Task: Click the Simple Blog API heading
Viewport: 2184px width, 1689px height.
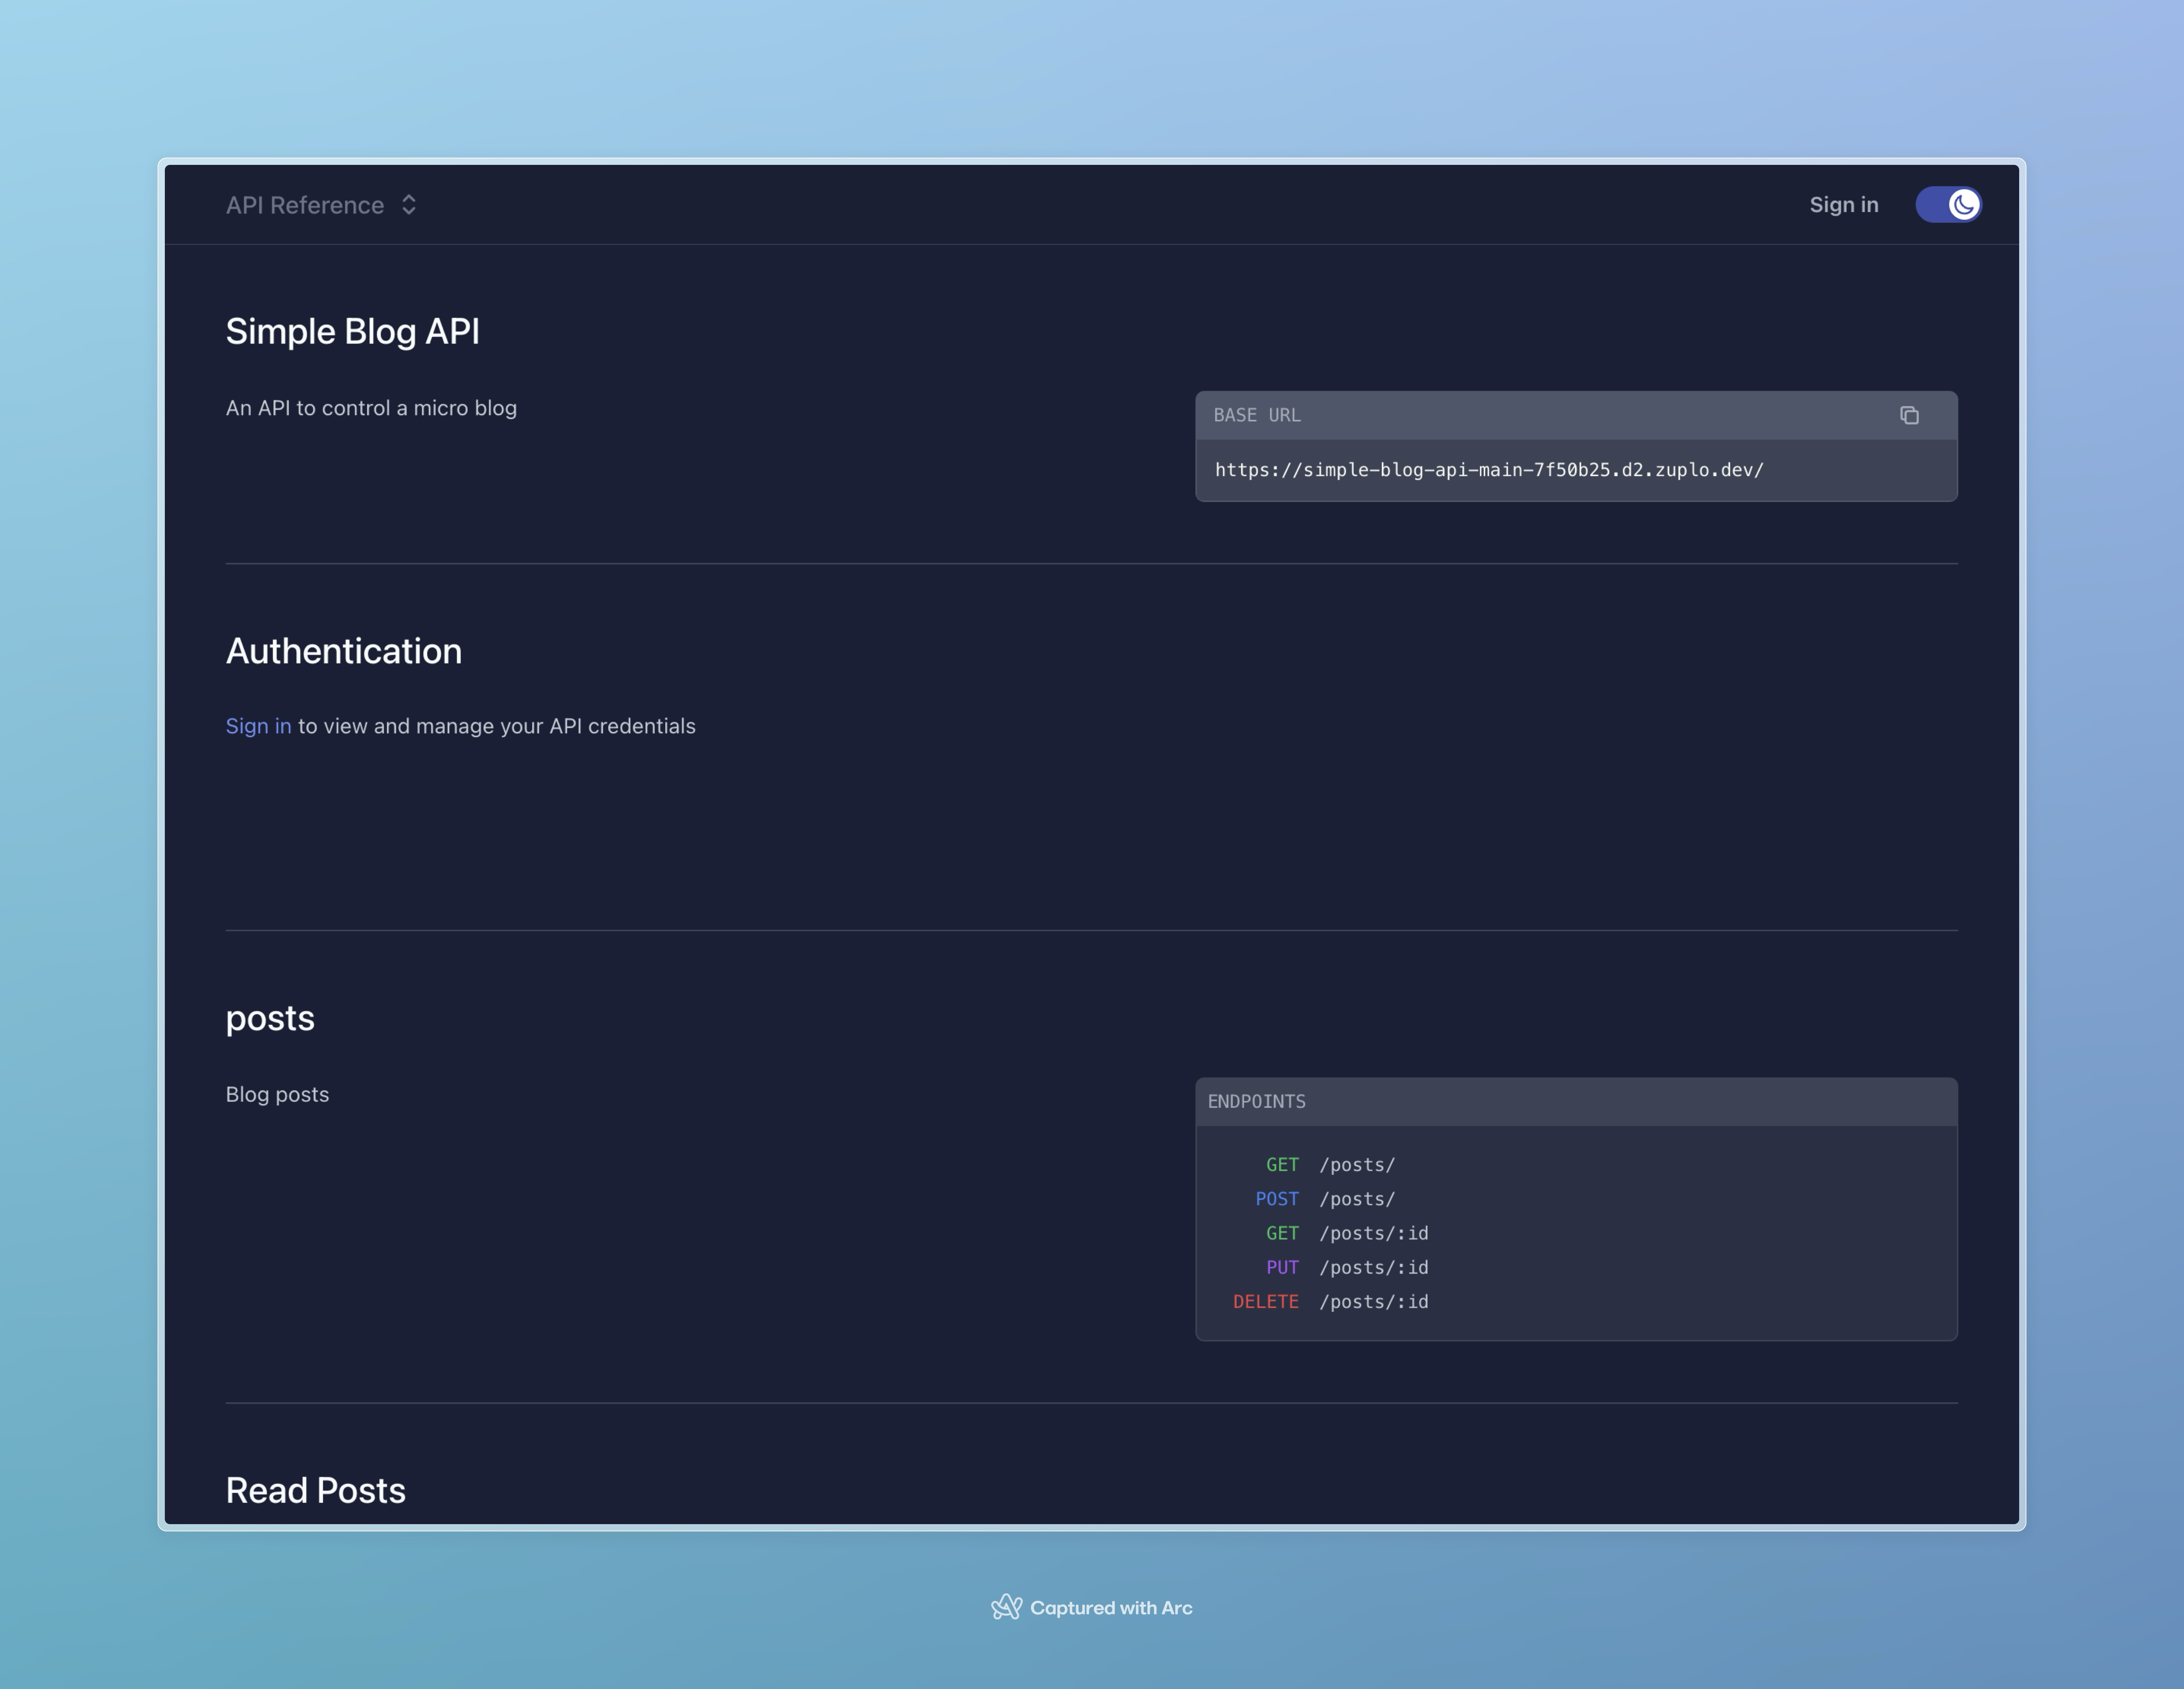Action: tap(352, 331)
